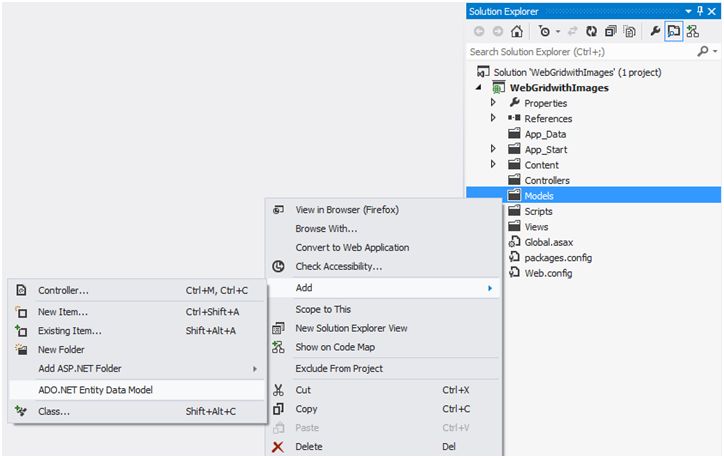
Task: Select the App_Start folder
Action: 538,150
